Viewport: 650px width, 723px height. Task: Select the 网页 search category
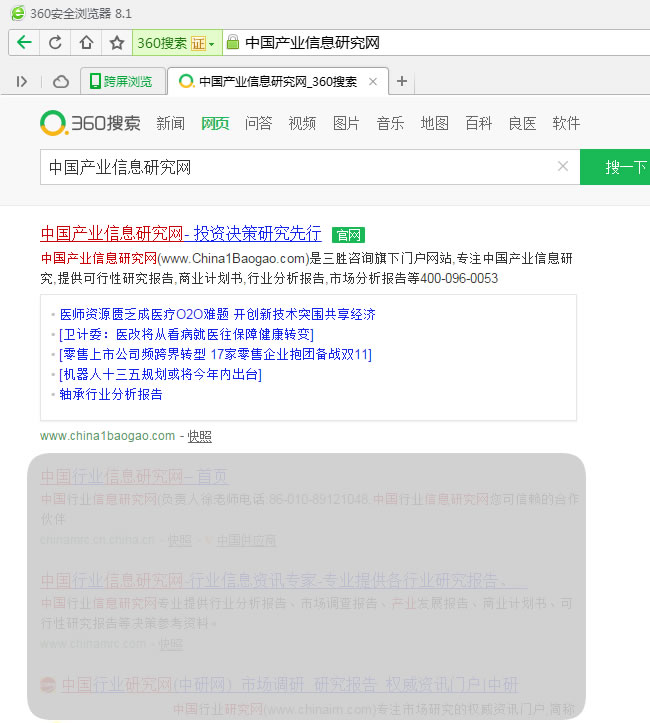tap(215, 123)
